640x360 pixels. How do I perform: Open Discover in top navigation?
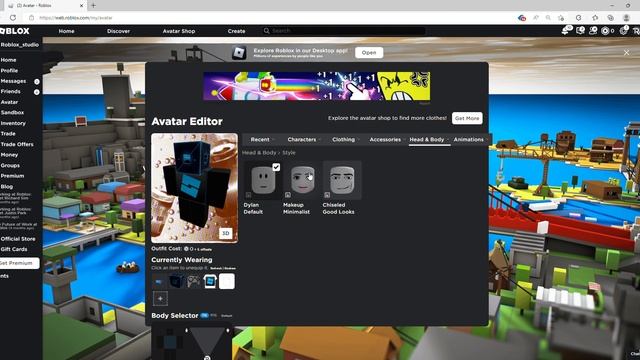coord(118,31)
